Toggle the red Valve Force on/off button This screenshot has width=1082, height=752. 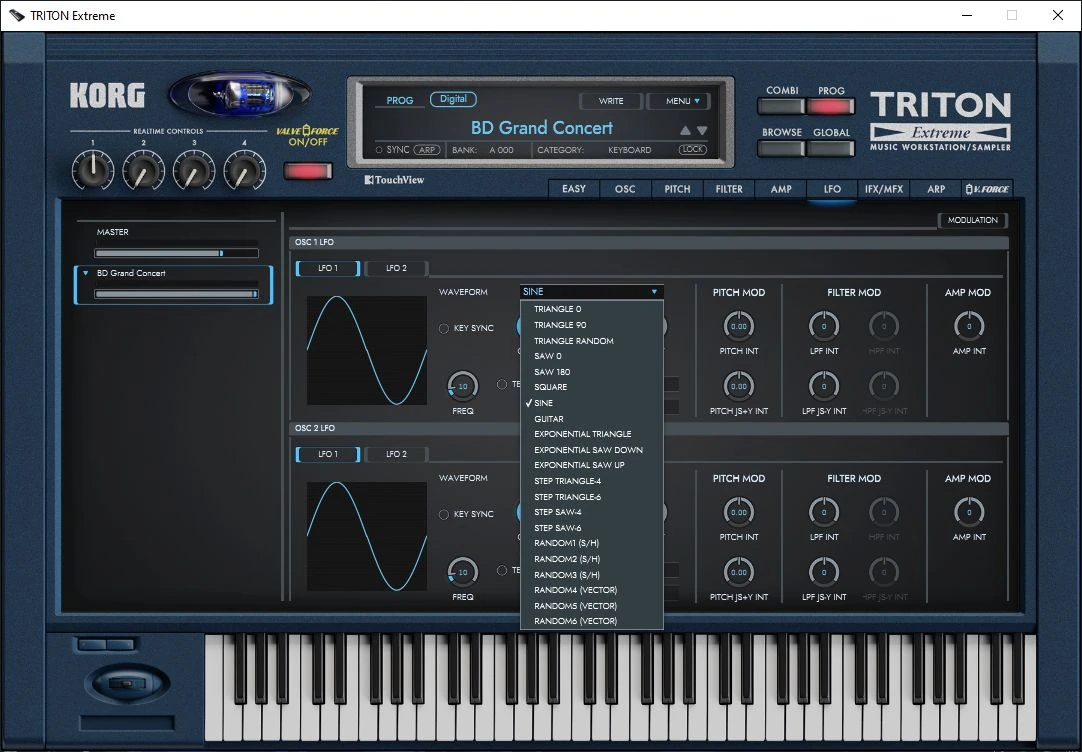[308, 170]
